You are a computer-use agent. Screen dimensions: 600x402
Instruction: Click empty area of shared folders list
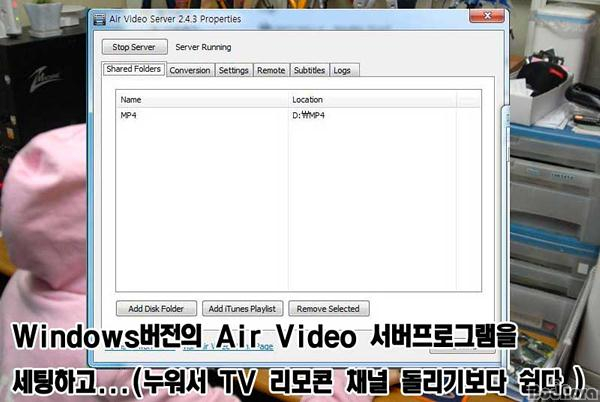(x=300, y=210)
